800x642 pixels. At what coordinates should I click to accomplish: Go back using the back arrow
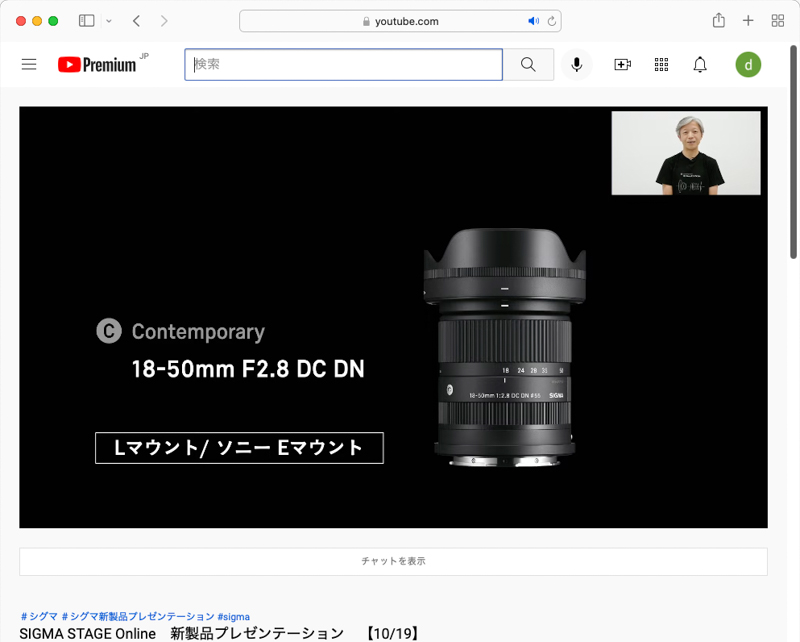tap(135, 20)
